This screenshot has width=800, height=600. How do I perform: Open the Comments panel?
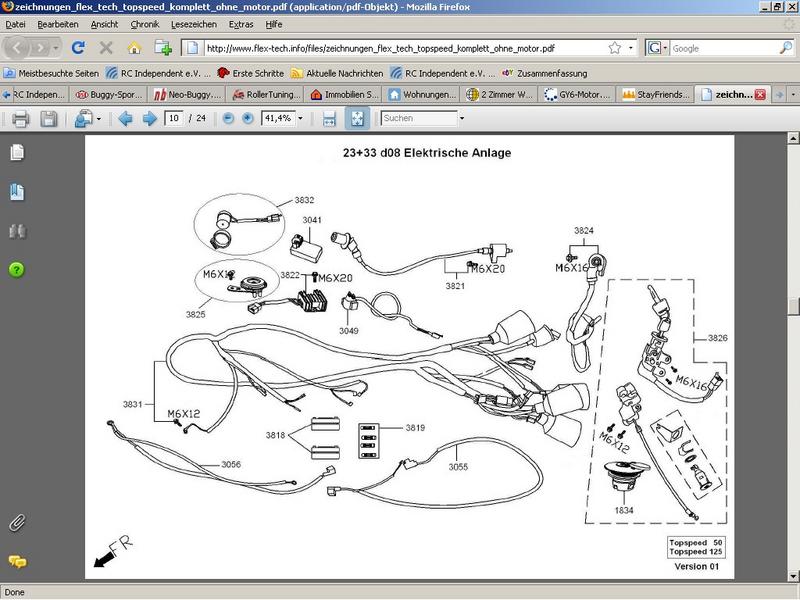coord(16,562)
